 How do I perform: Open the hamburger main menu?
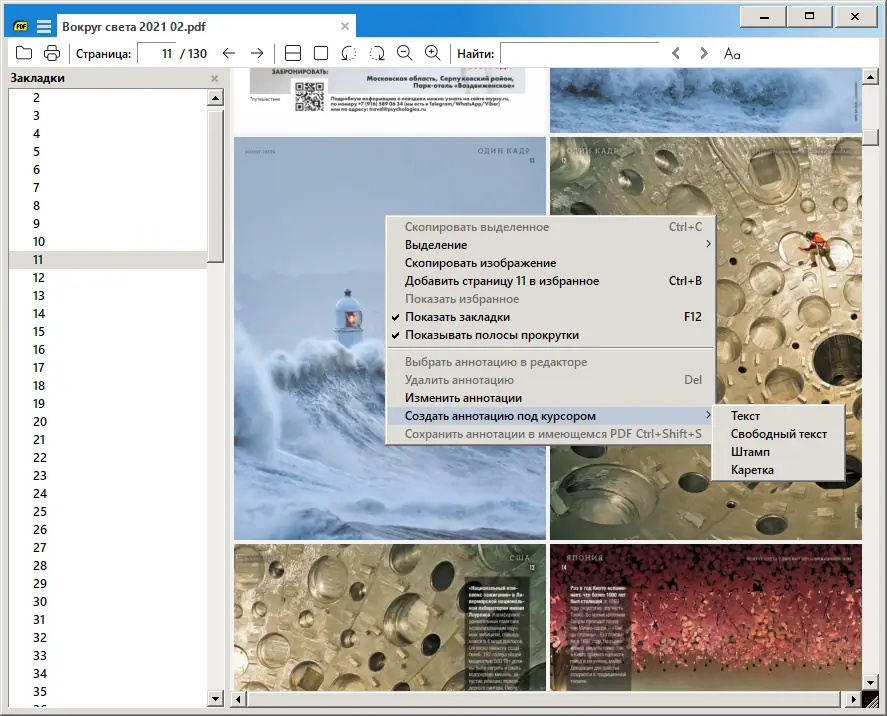pos(44,26)
